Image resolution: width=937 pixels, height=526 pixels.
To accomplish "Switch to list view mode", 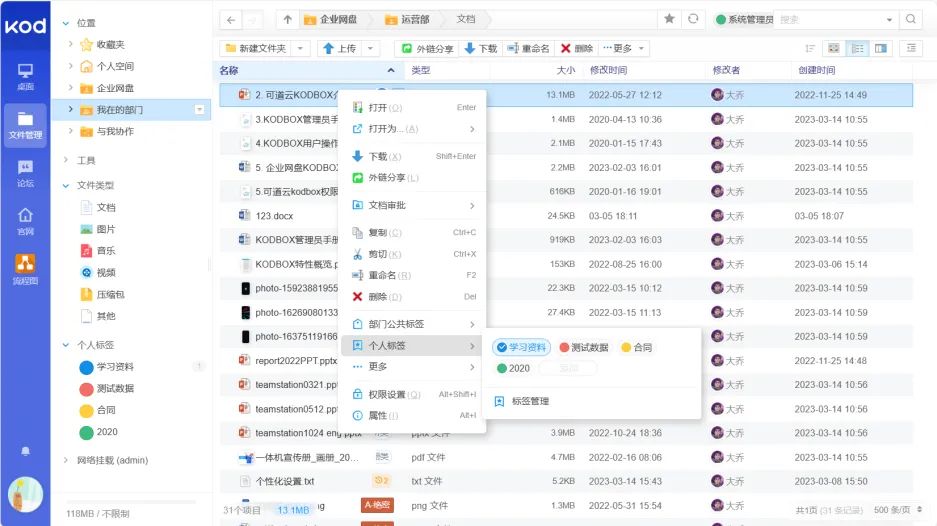I will [858, 48].
